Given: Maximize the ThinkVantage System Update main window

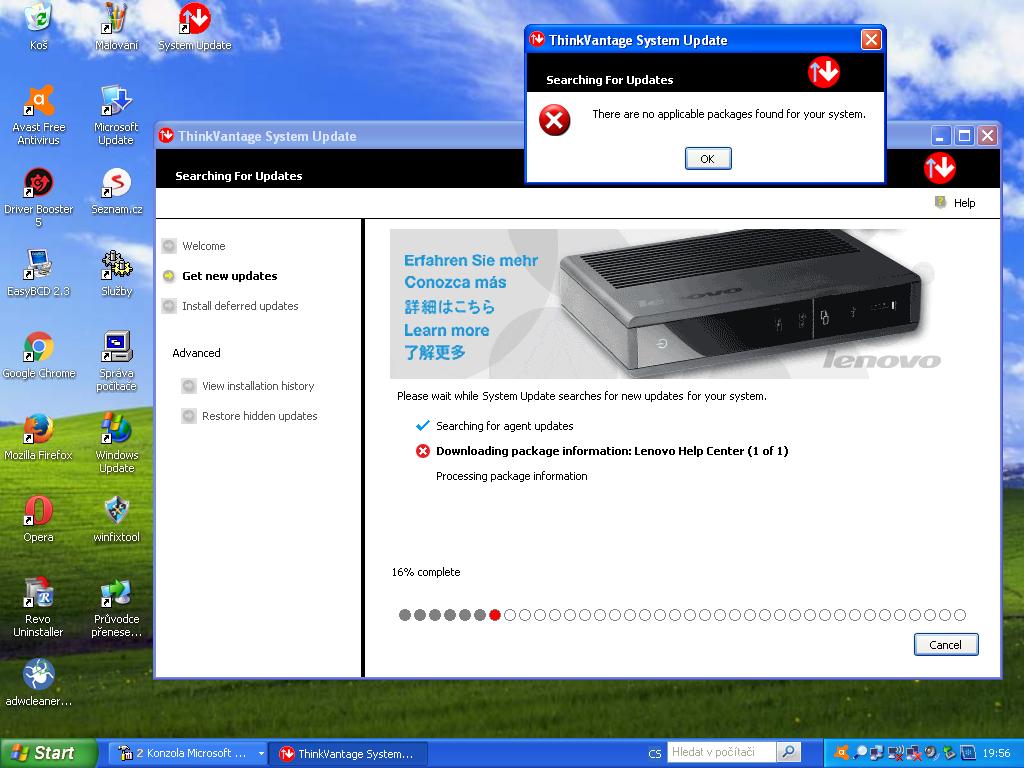Looking at the screenshot, I should pyautogui.click(x=964, y=136).
